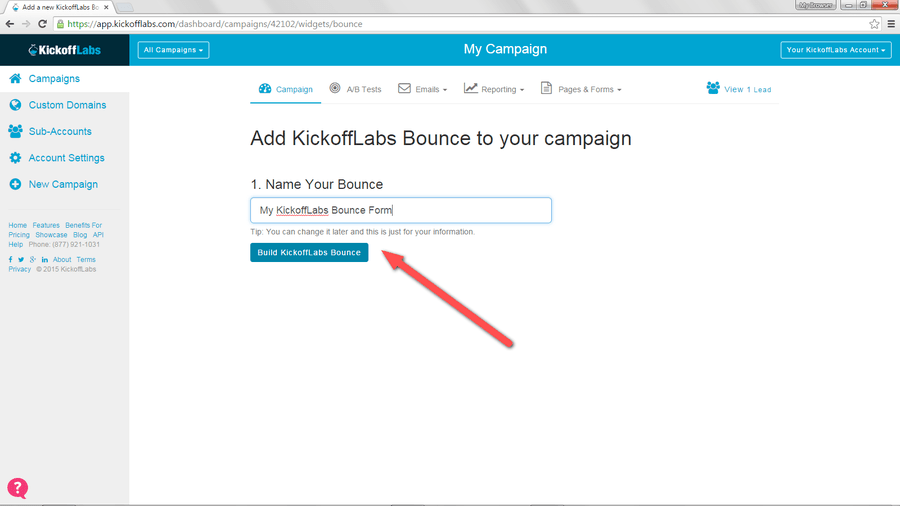Open the View 1 Lead link
Screen dimensions: 900x506
738,89
